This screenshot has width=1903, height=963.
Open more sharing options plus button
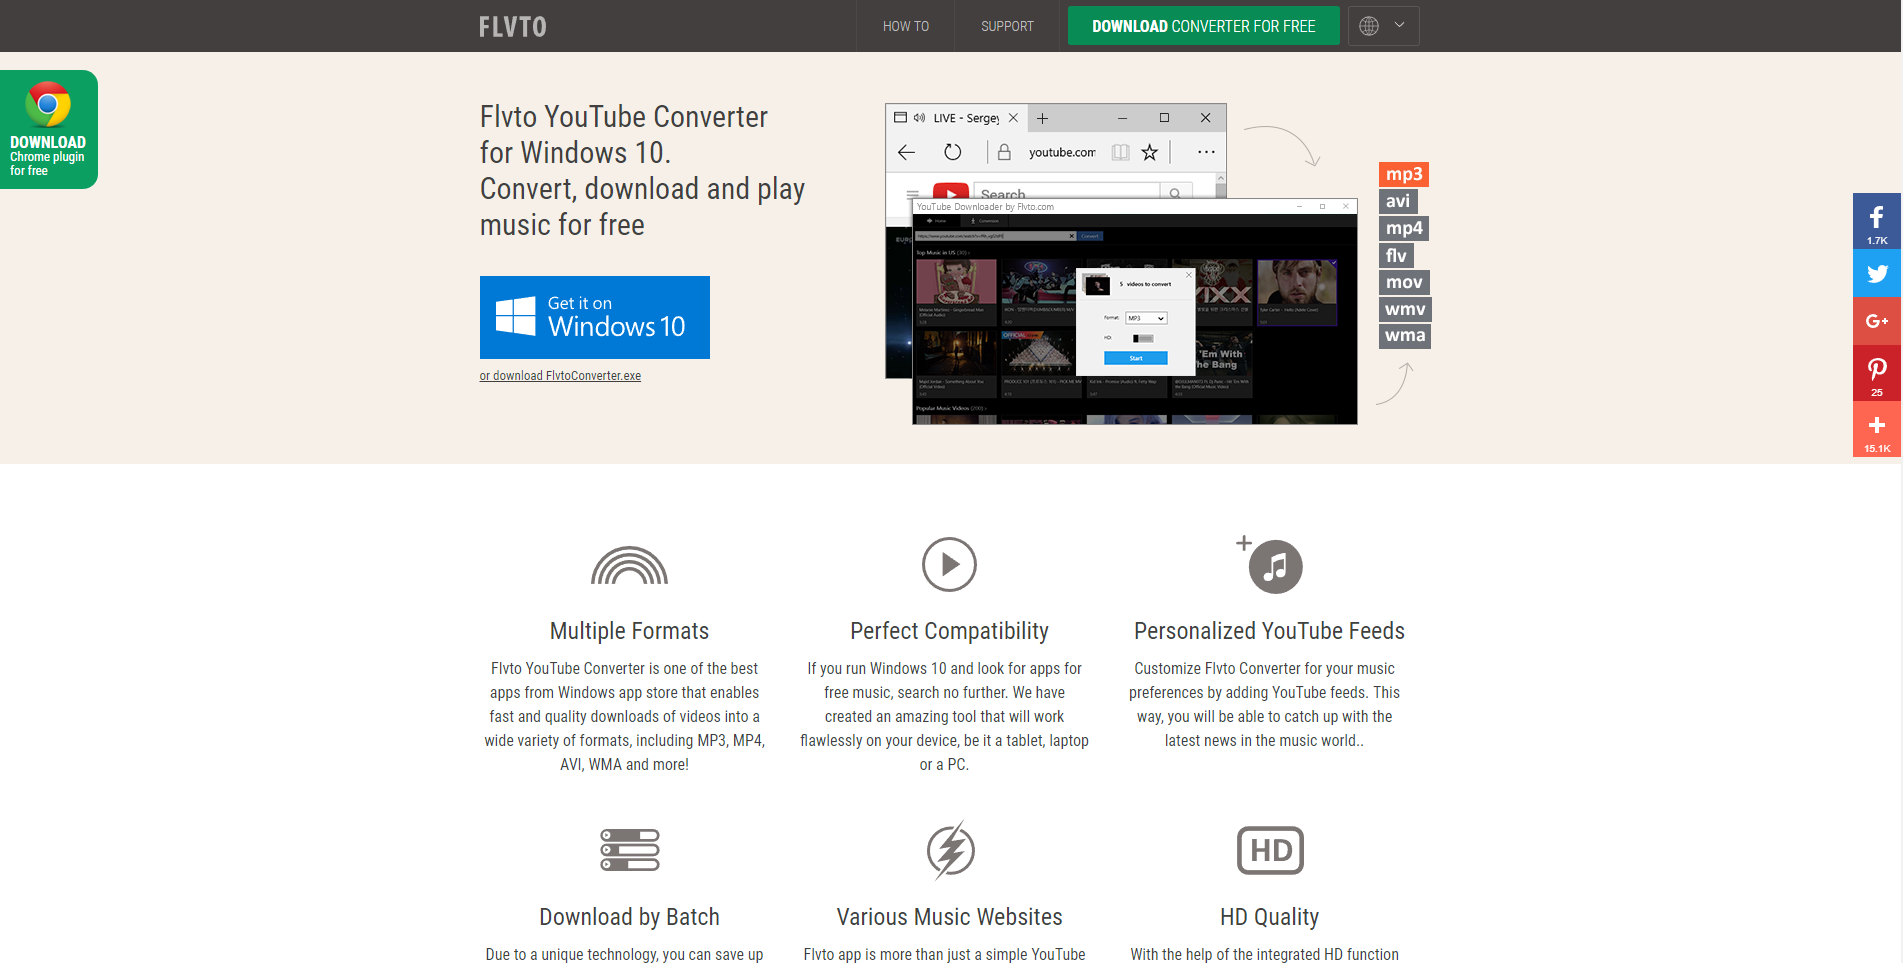pos(1877,429)
